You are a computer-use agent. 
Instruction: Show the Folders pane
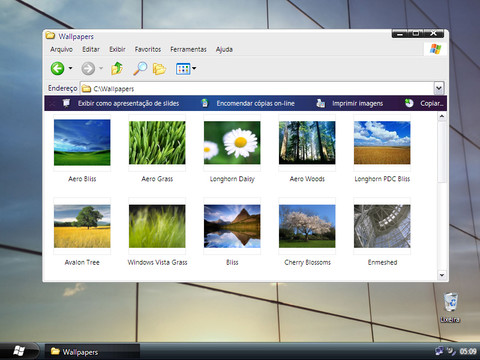(x=159, y=69)
